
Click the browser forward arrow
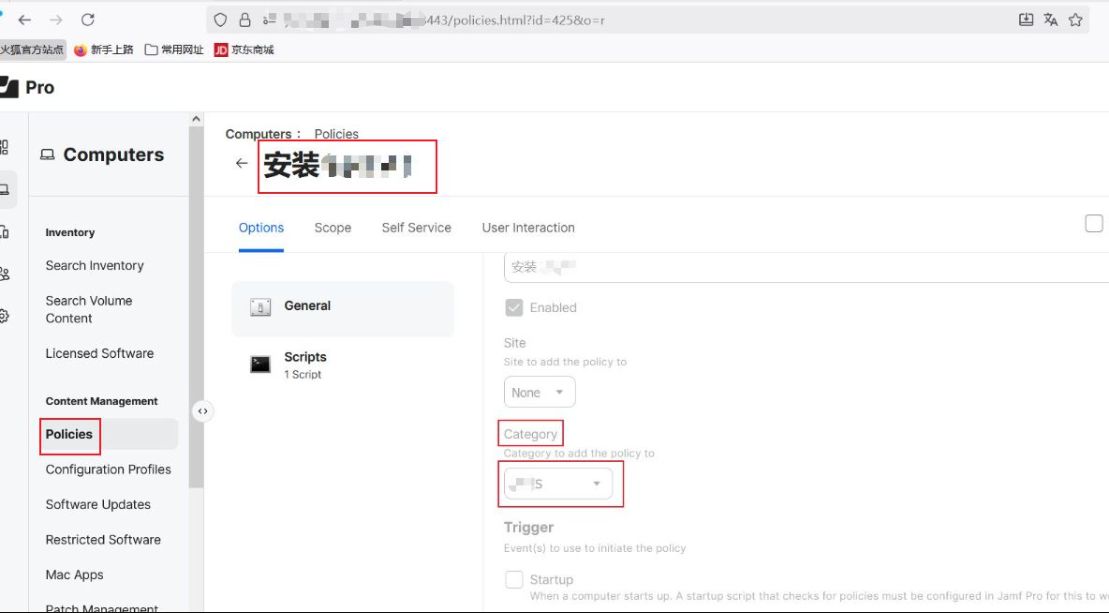coord(56,20)
